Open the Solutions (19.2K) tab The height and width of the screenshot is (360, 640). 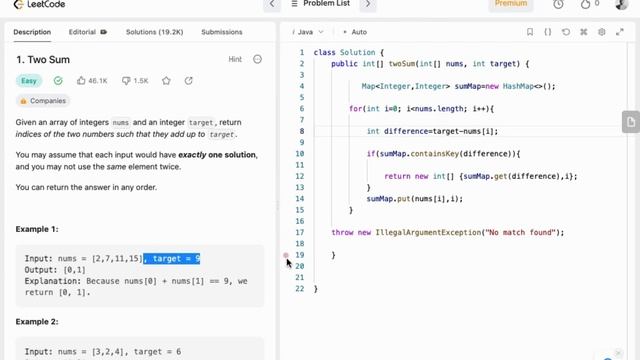click(x=154, y=32)
